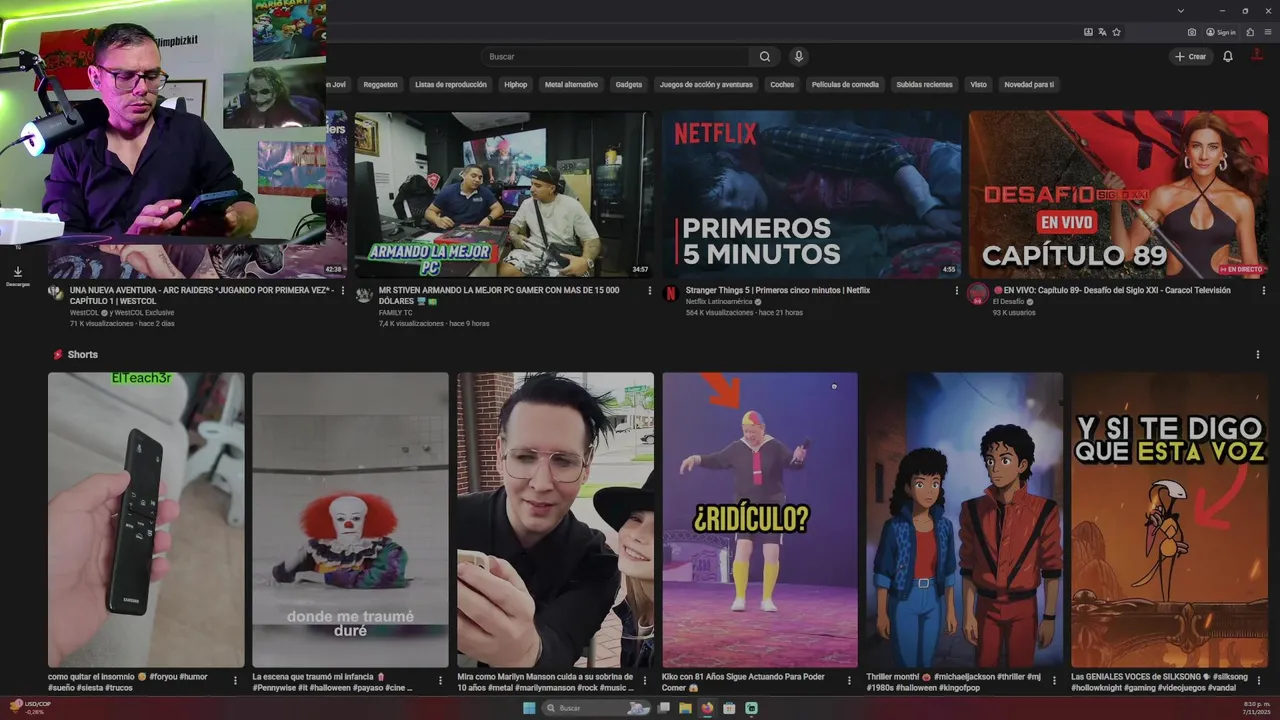Open Netflix Latinoamérica channel avatar
The height and width of the screenshot is (720, 1280).
click(x=671, y=295)
